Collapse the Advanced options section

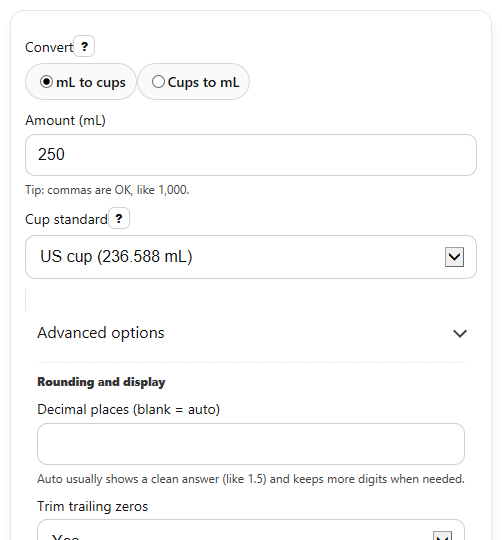pyautogui.click(x=251, y=333)
